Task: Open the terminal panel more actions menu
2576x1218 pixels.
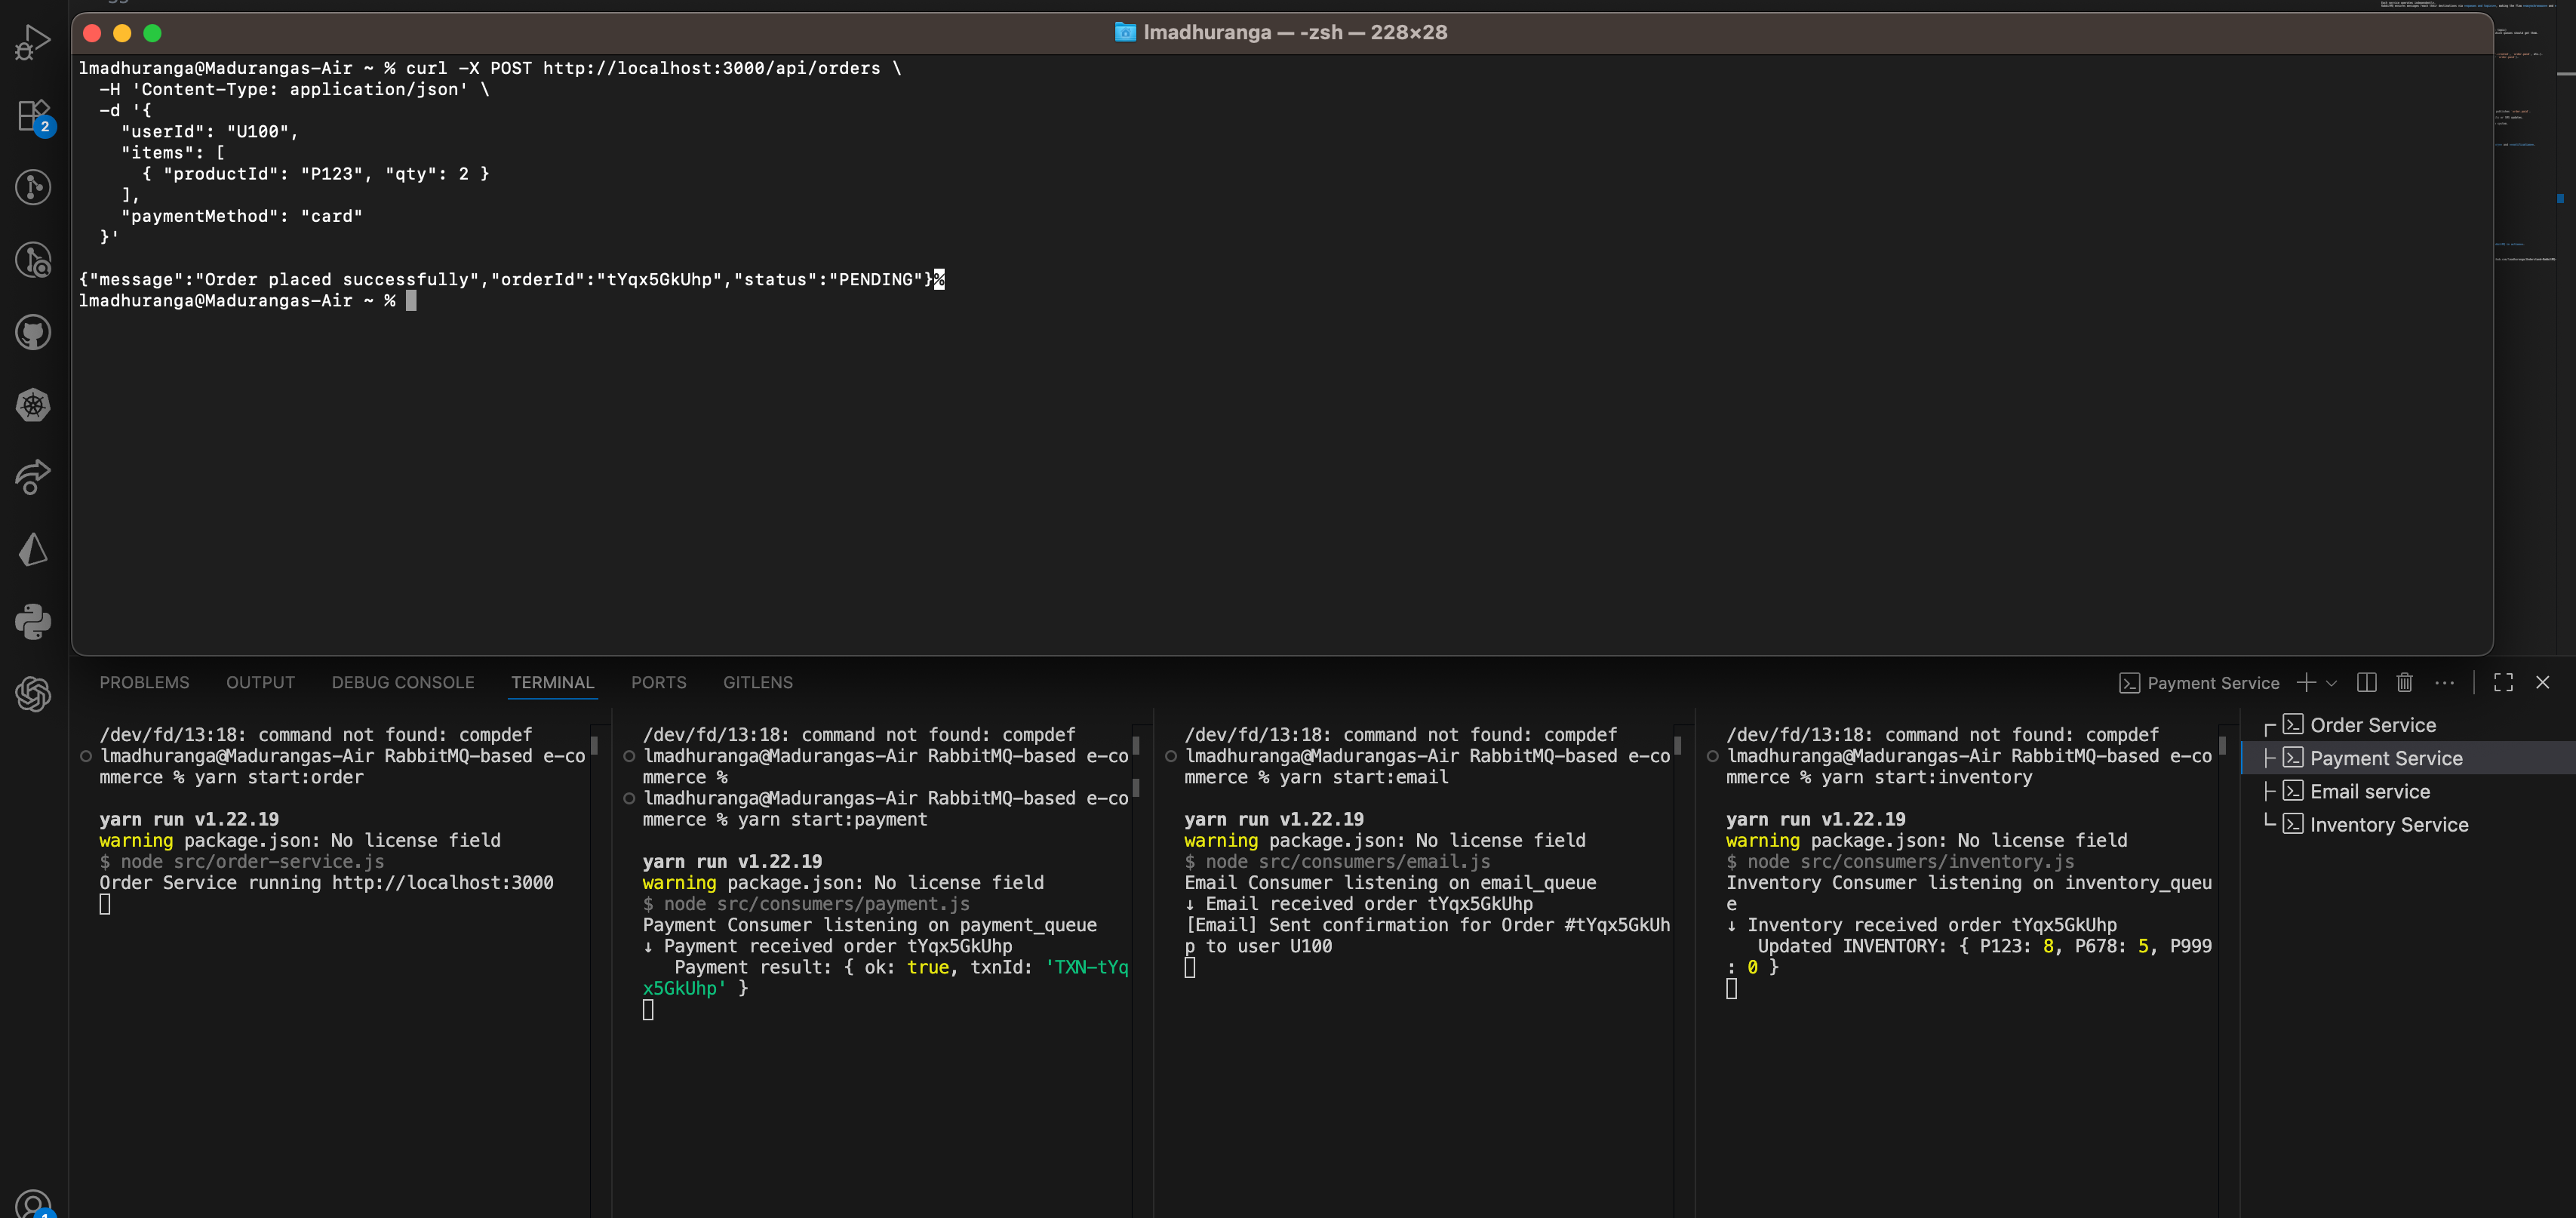Action: (x=2444, y=682)
